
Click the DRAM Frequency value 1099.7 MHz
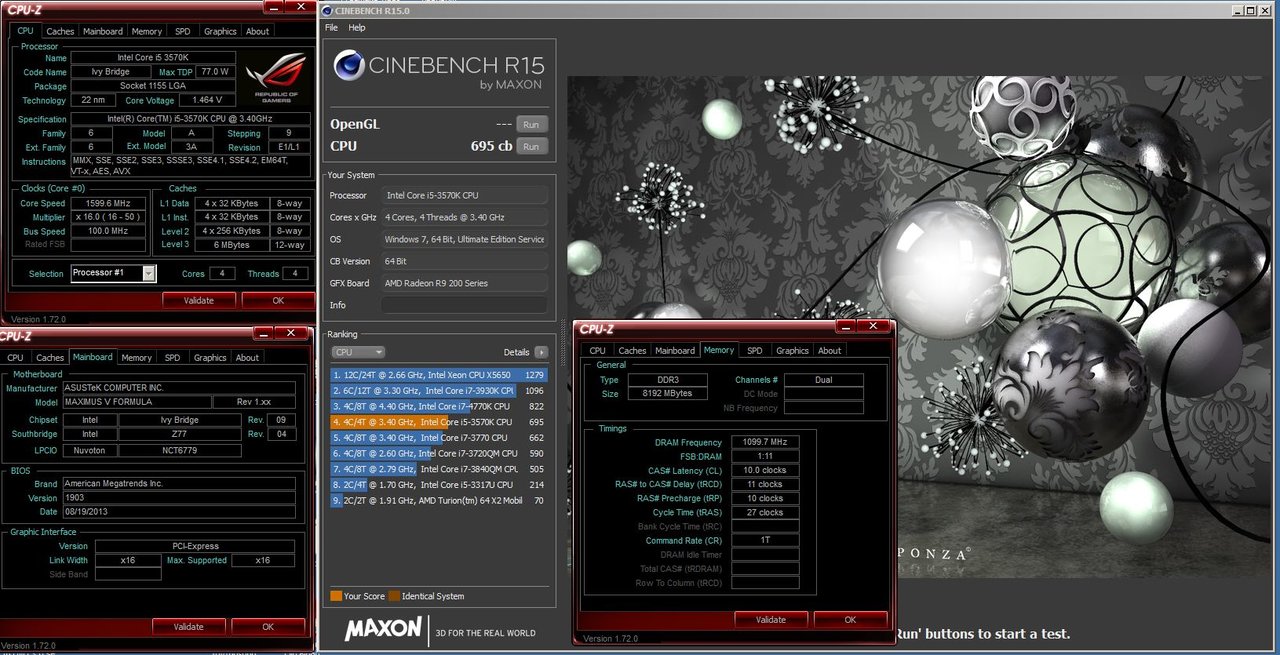tap(764, 442)
